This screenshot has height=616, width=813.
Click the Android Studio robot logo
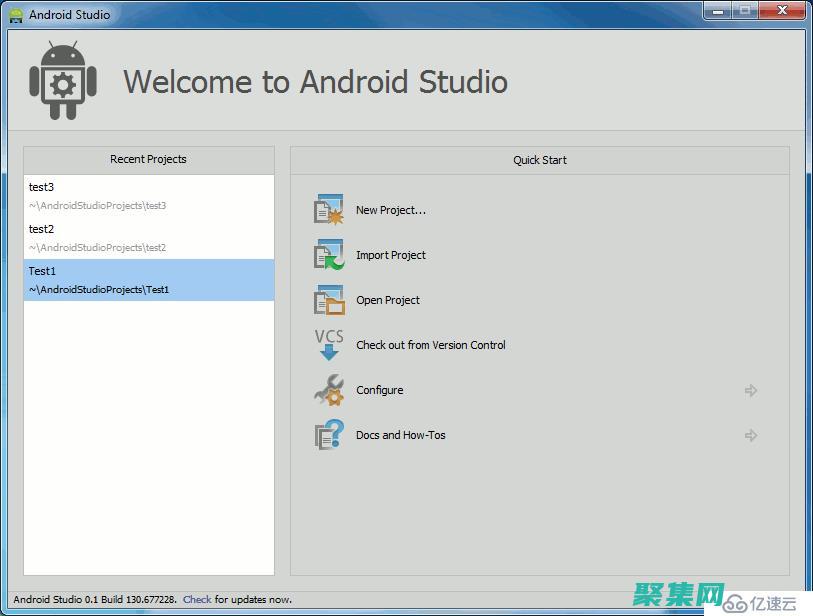63,81
